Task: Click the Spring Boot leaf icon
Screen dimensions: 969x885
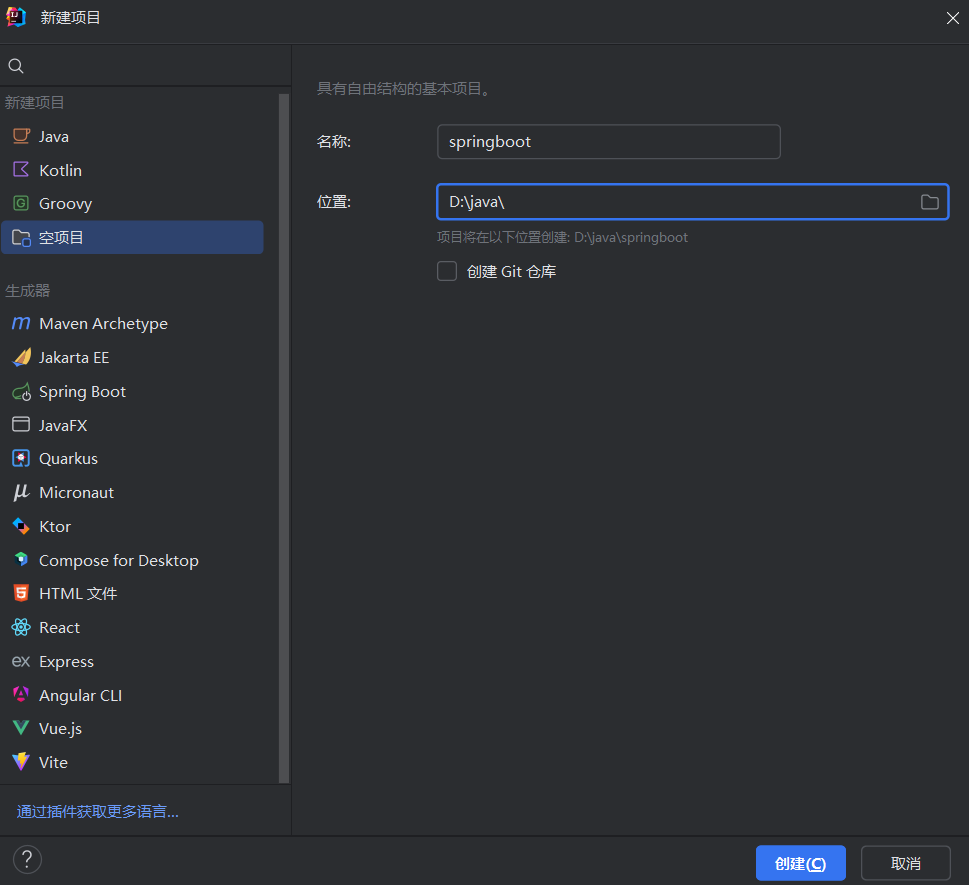Action: 21,391
